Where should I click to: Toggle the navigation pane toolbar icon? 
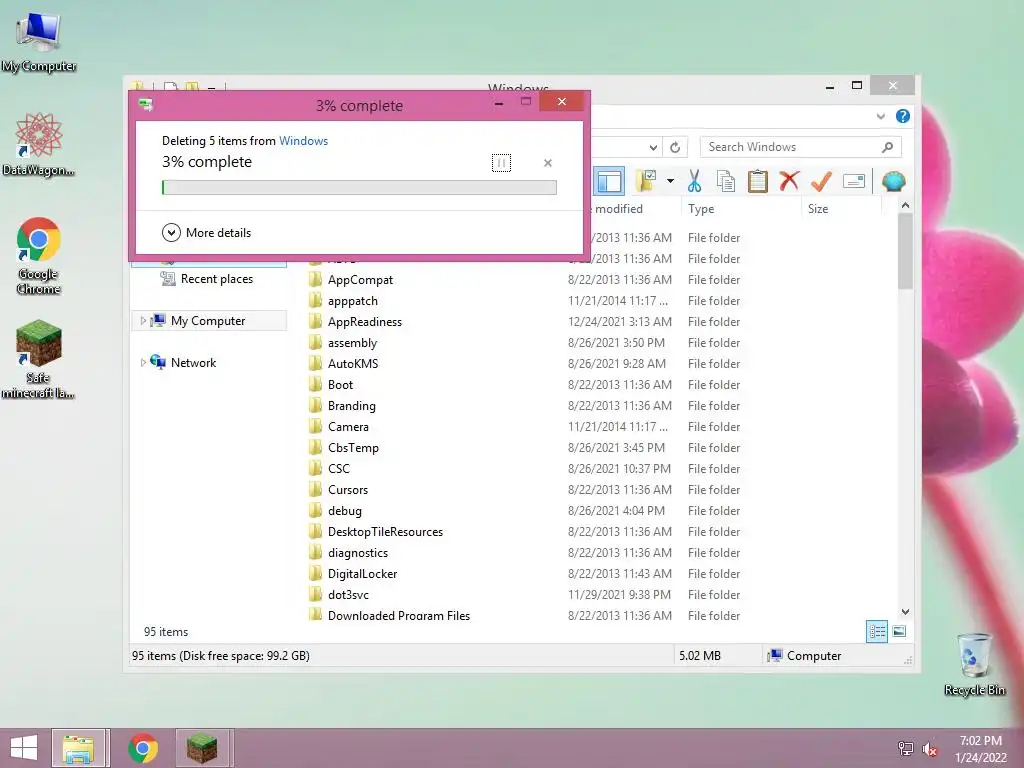tap(609, 182)
